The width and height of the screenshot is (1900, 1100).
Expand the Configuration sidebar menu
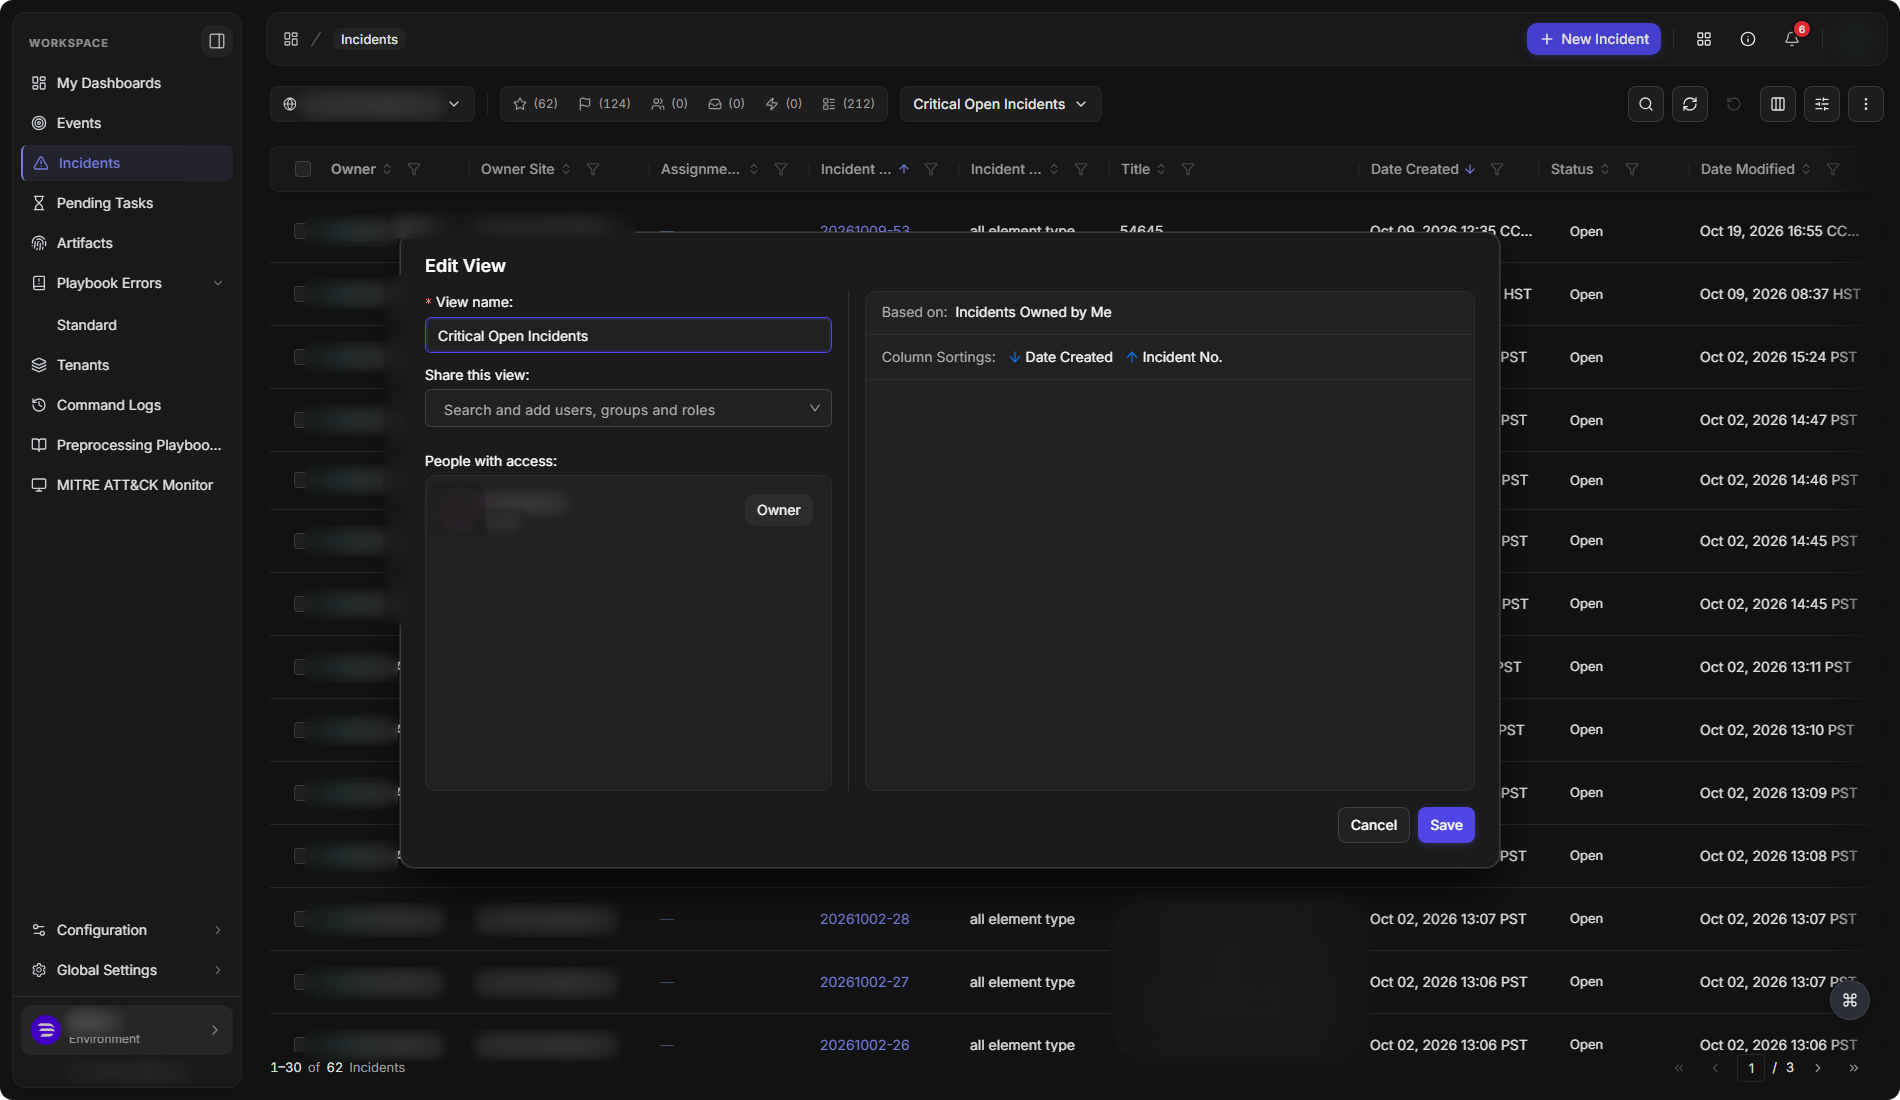126,930
